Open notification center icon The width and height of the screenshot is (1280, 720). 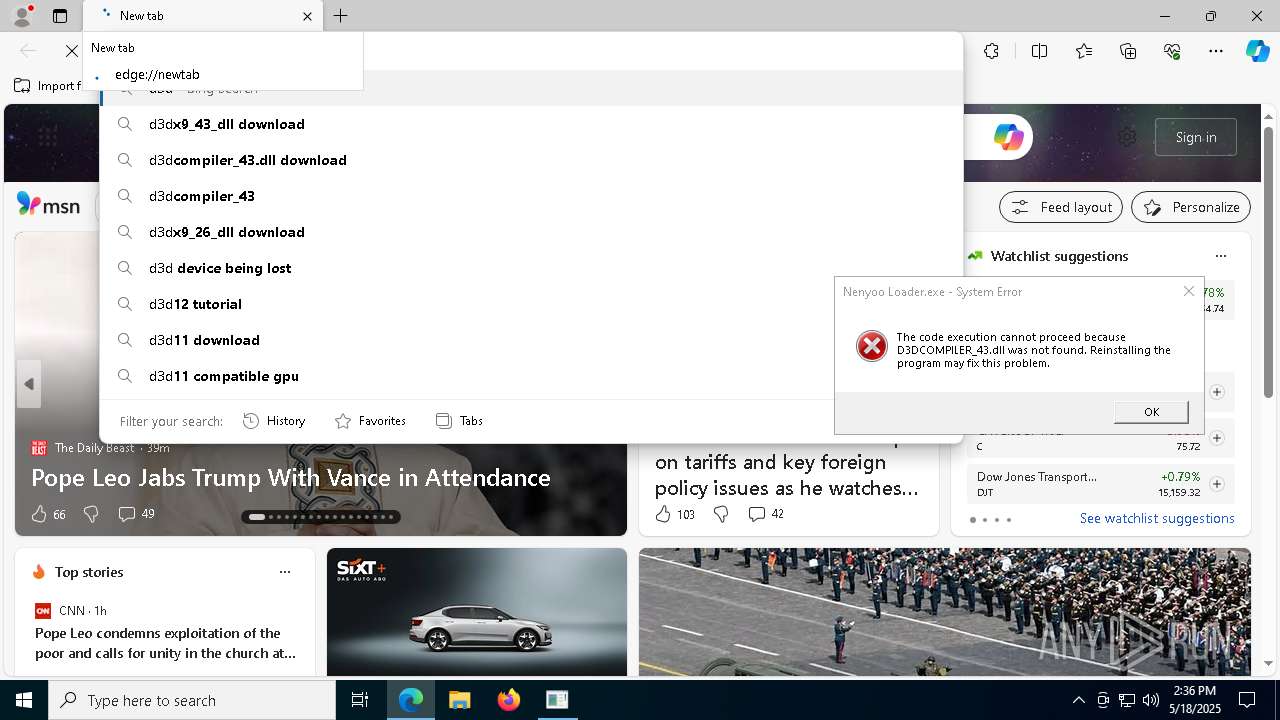click(1247, 700)
